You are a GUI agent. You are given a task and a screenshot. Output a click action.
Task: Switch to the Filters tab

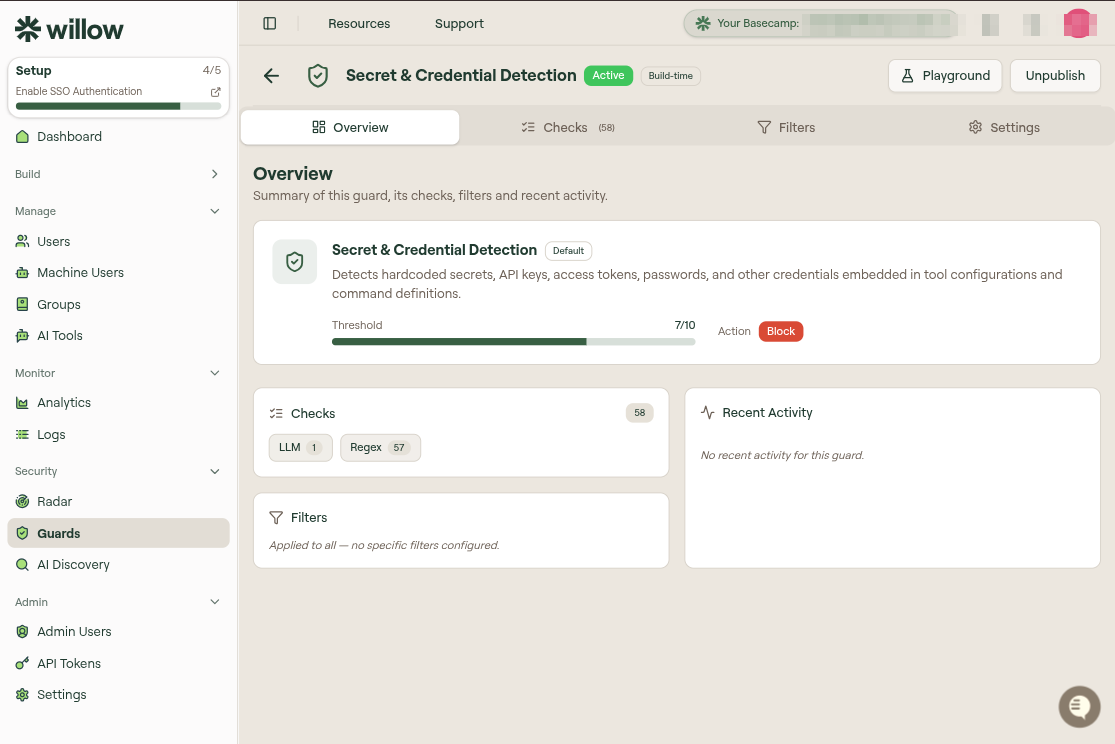pyautogui.click(x=786, y=127)
